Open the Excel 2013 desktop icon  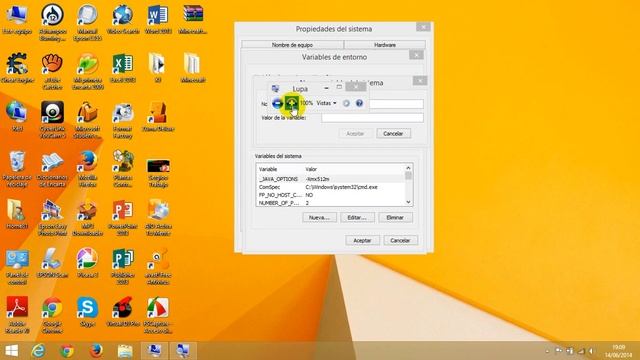[123, 69]
